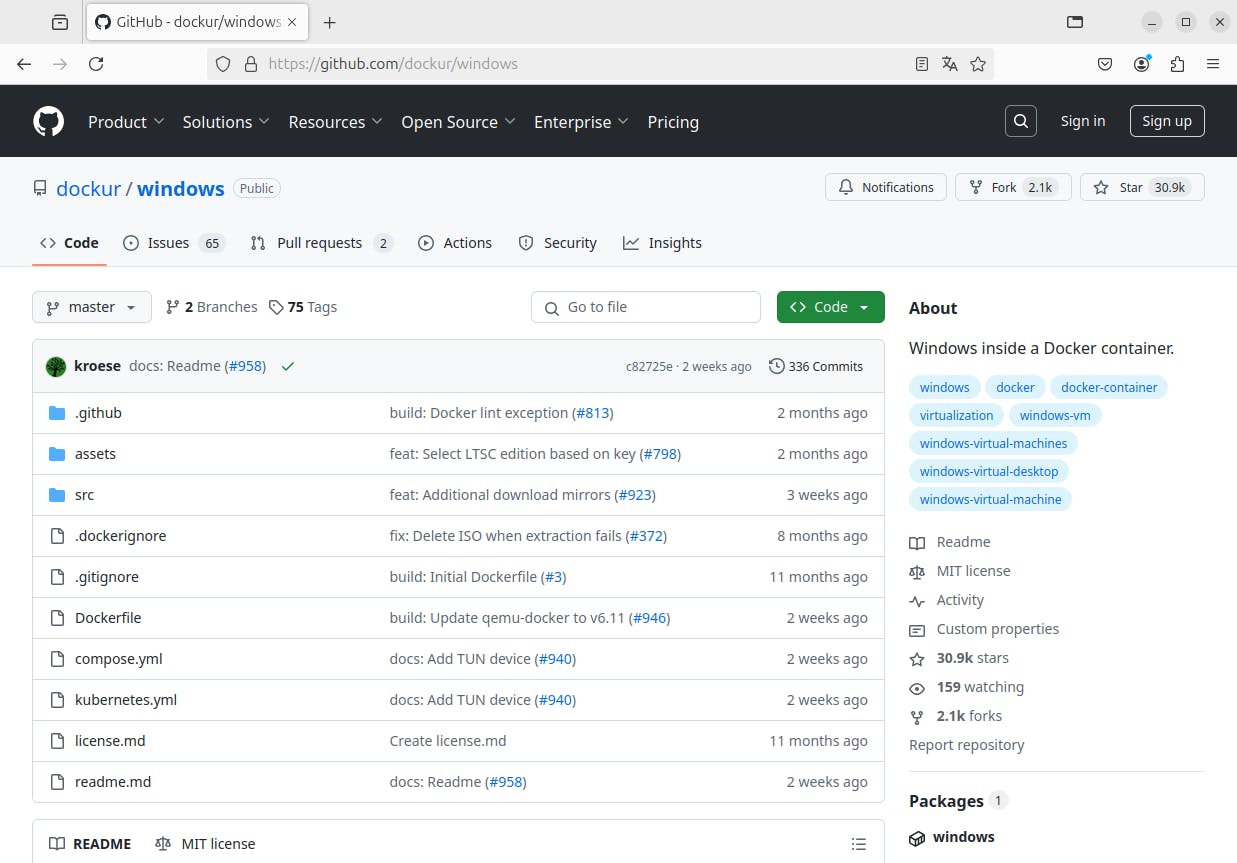Open the compose.yml file
This screenshot has width=1237, height=863.
[118, 659]
